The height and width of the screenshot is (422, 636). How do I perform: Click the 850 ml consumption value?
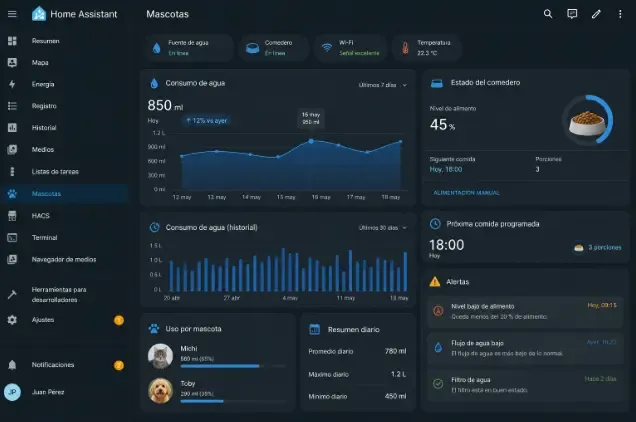point(165,106)
